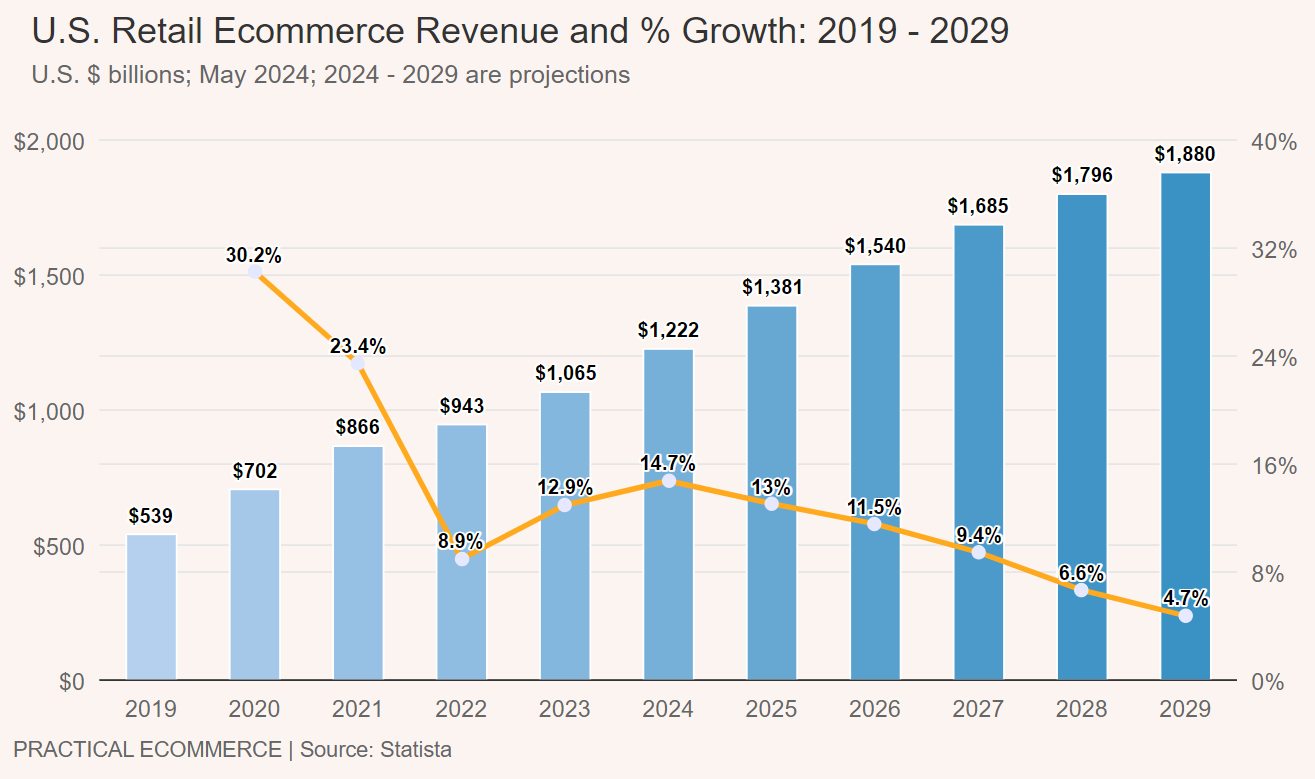The image size is (1315, 779).
Task: Select the 2019 year label on the x-axis
Action: pos(151,709)
